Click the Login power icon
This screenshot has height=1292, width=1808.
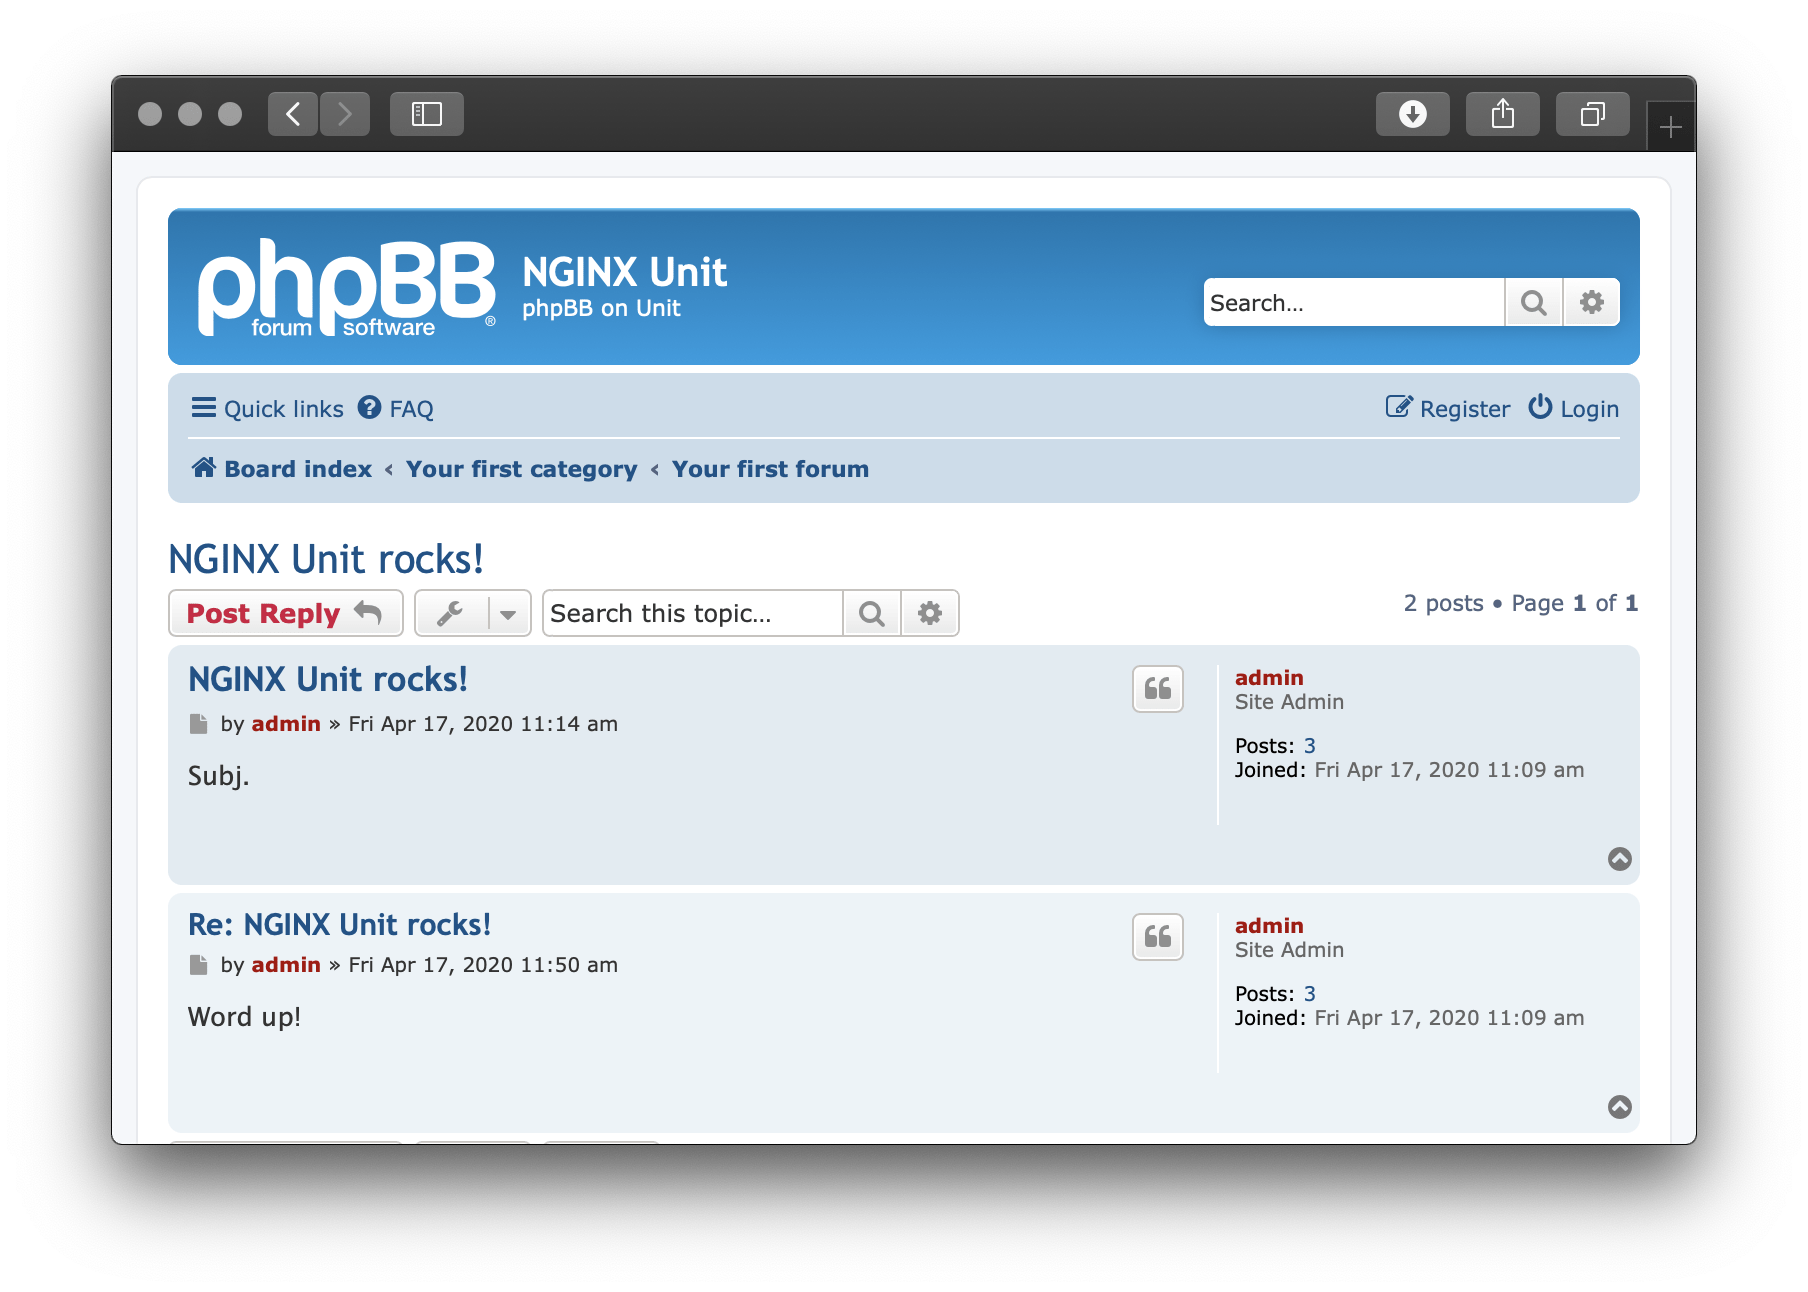1540,407
